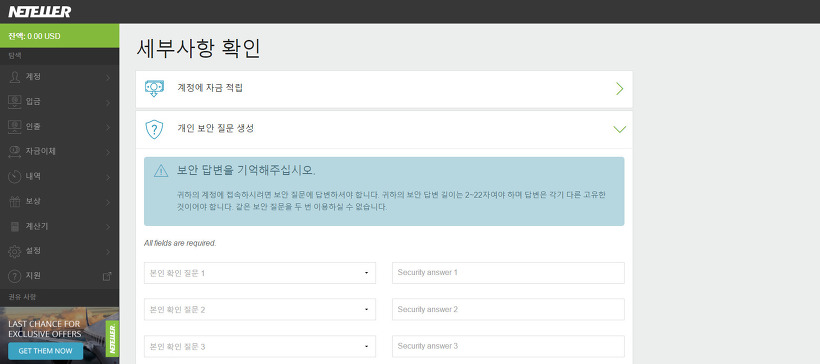820x364 pixels.
Task: Click the NETELLER logo in header
Action: click(40, 11)
